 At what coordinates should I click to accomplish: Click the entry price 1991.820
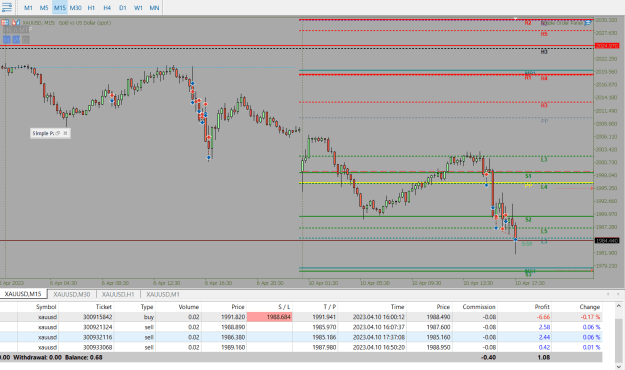click(x=233, y=317)
